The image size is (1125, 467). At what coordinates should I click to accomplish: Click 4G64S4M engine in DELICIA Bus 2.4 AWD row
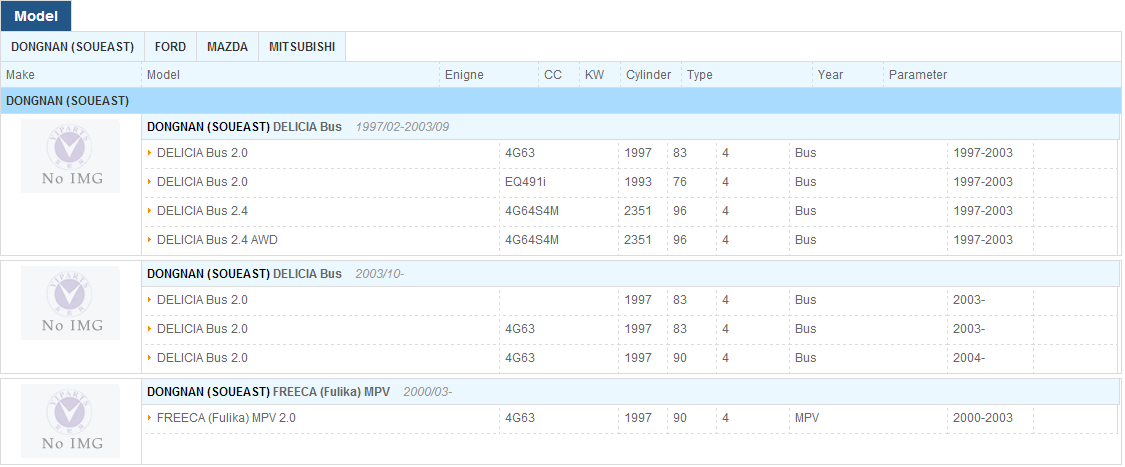(x=532, y=240)
